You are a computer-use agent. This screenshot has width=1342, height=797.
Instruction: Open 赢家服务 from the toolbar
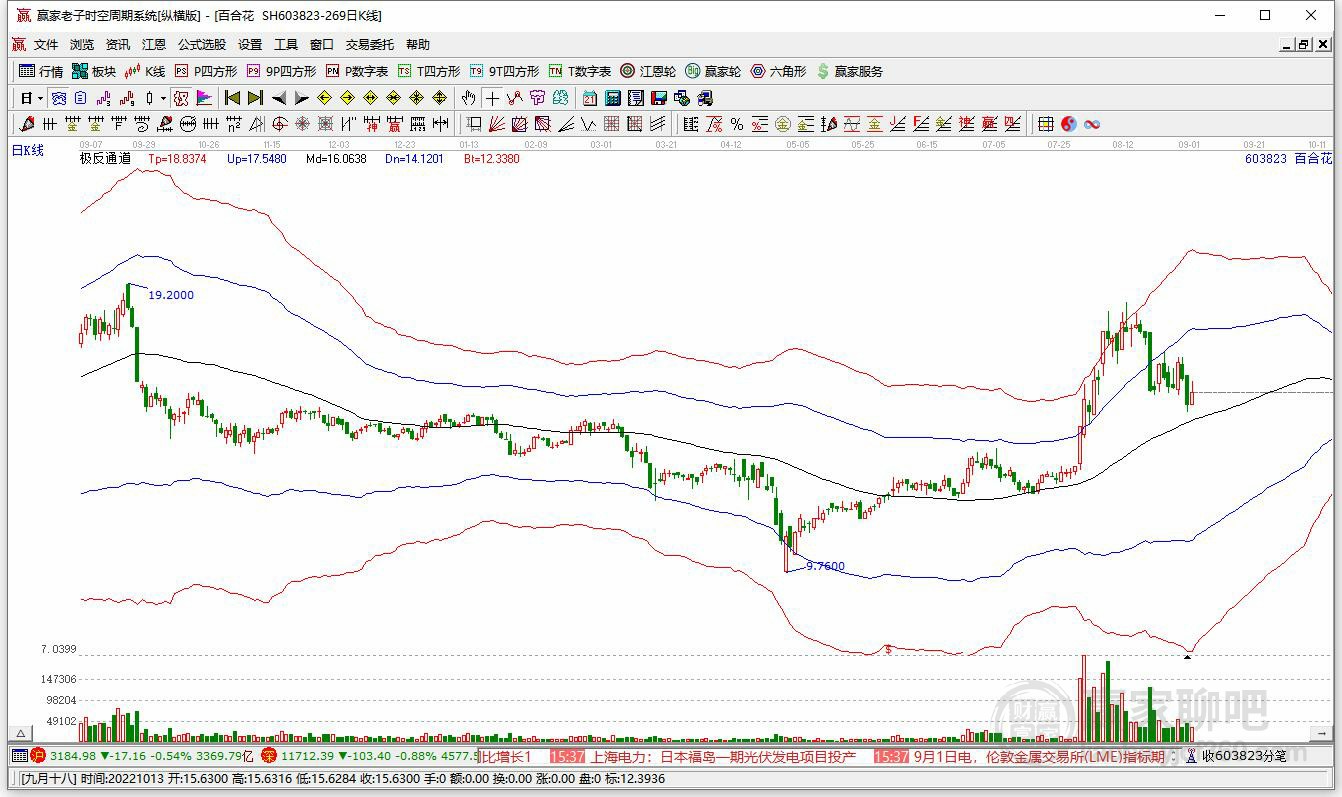coord(850,71)
